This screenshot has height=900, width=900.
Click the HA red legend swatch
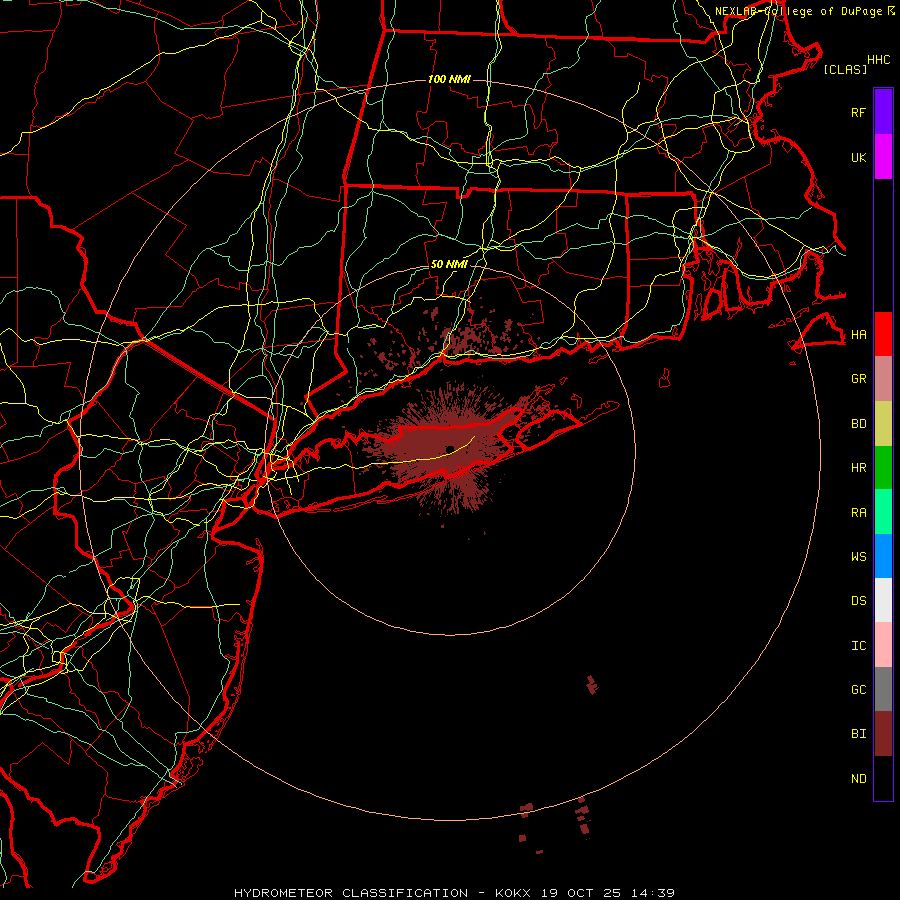click(x=883, y=334)
